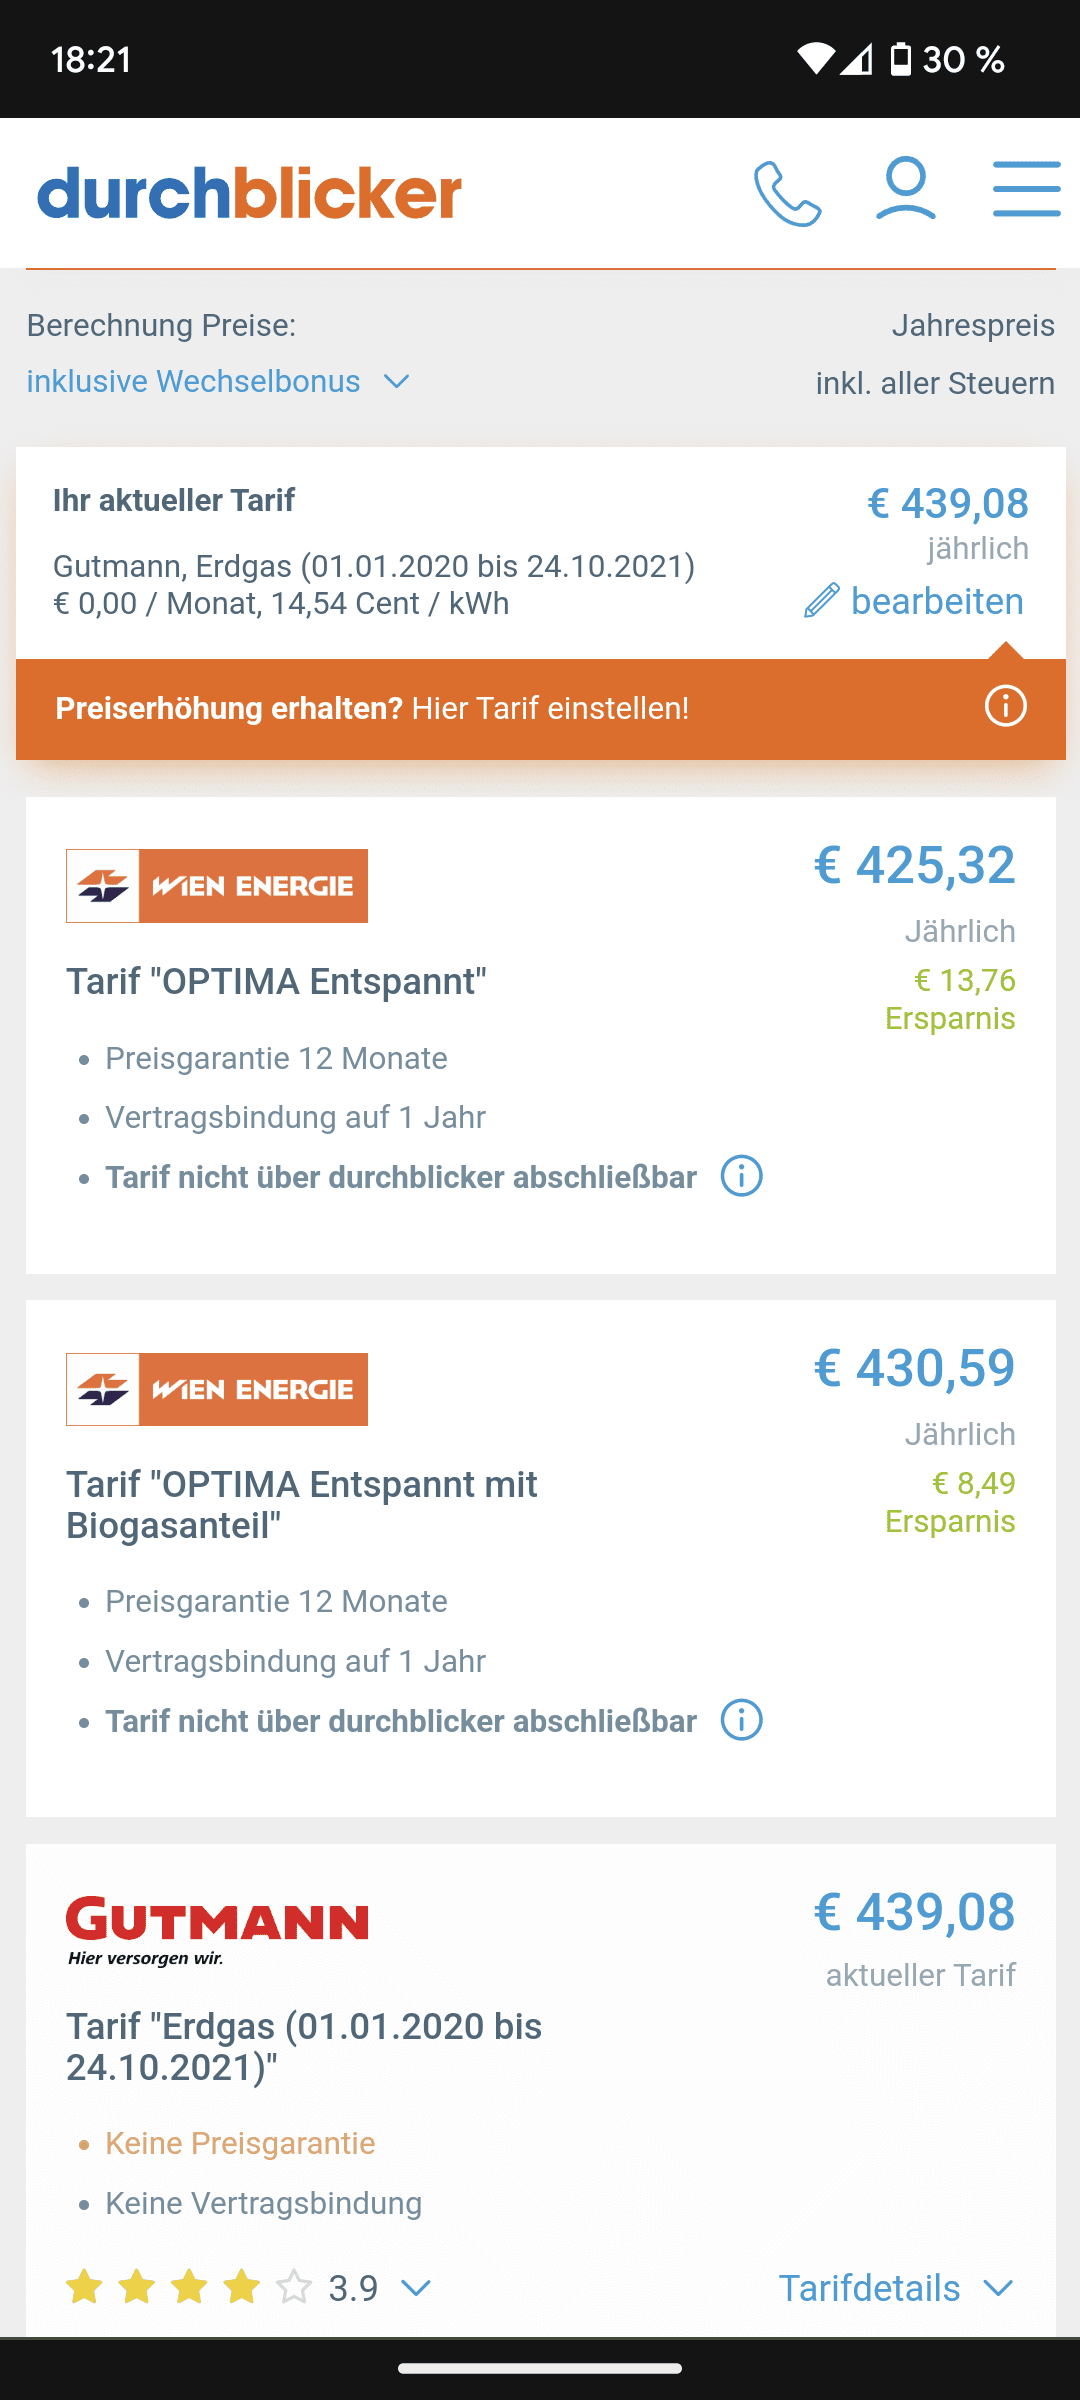Screen dimensions: 1080x2400
Task: Tap info icon beside OPTIMA Entspannt restriction note
Action: 741,1176
